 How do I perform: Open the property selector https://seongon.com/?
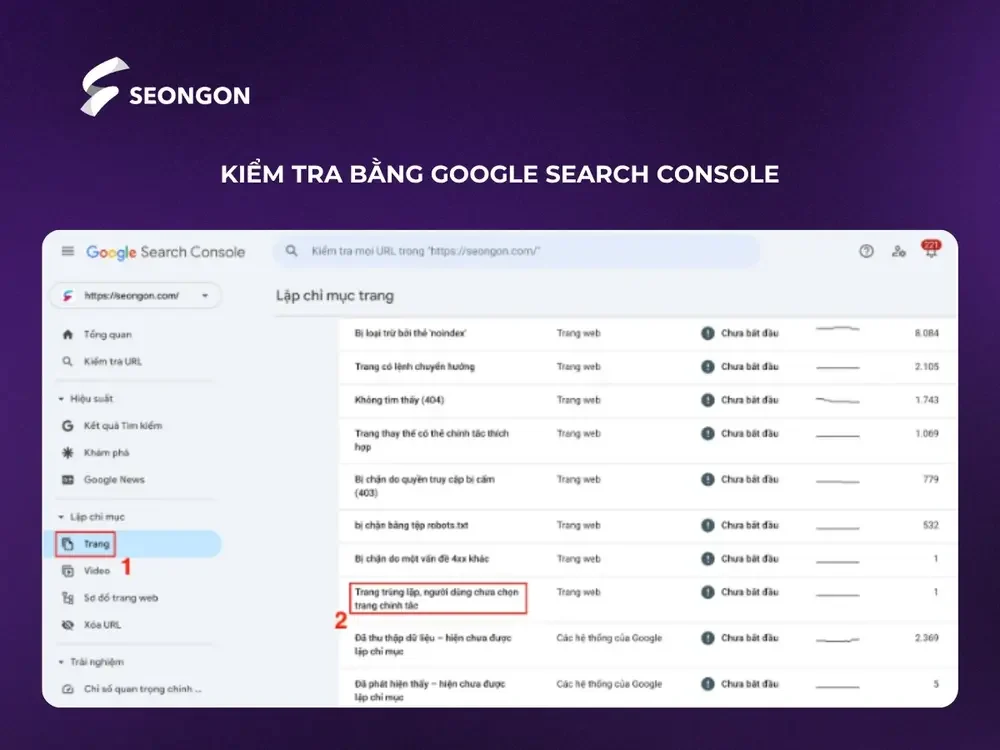(x=136, y=296)
